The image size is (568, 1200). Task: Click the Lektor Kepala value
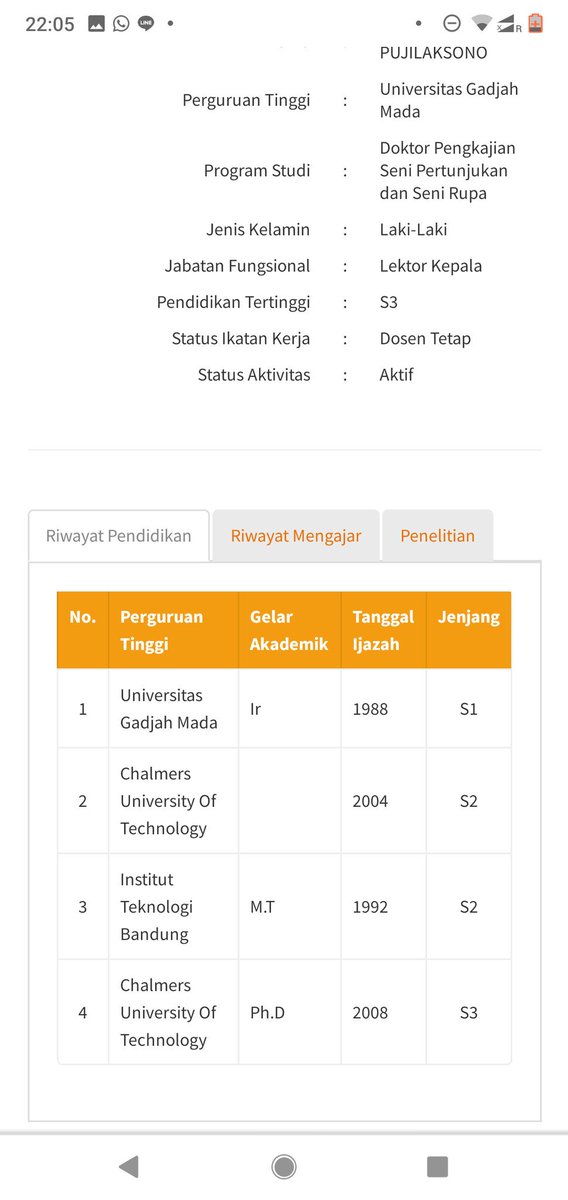[x=431, y=266]
